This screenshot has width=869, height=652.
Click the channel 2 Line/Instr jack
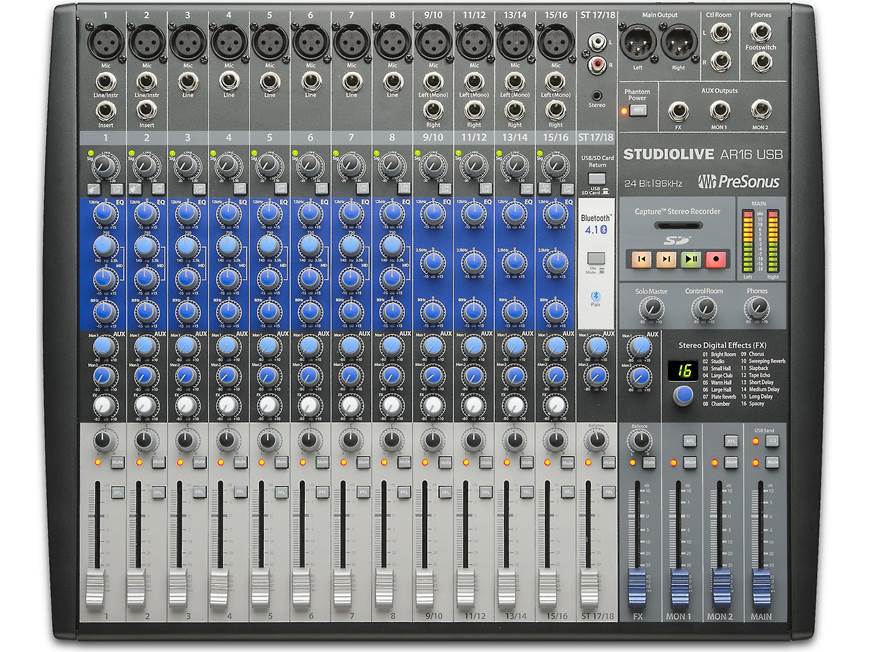pos(146,82)
